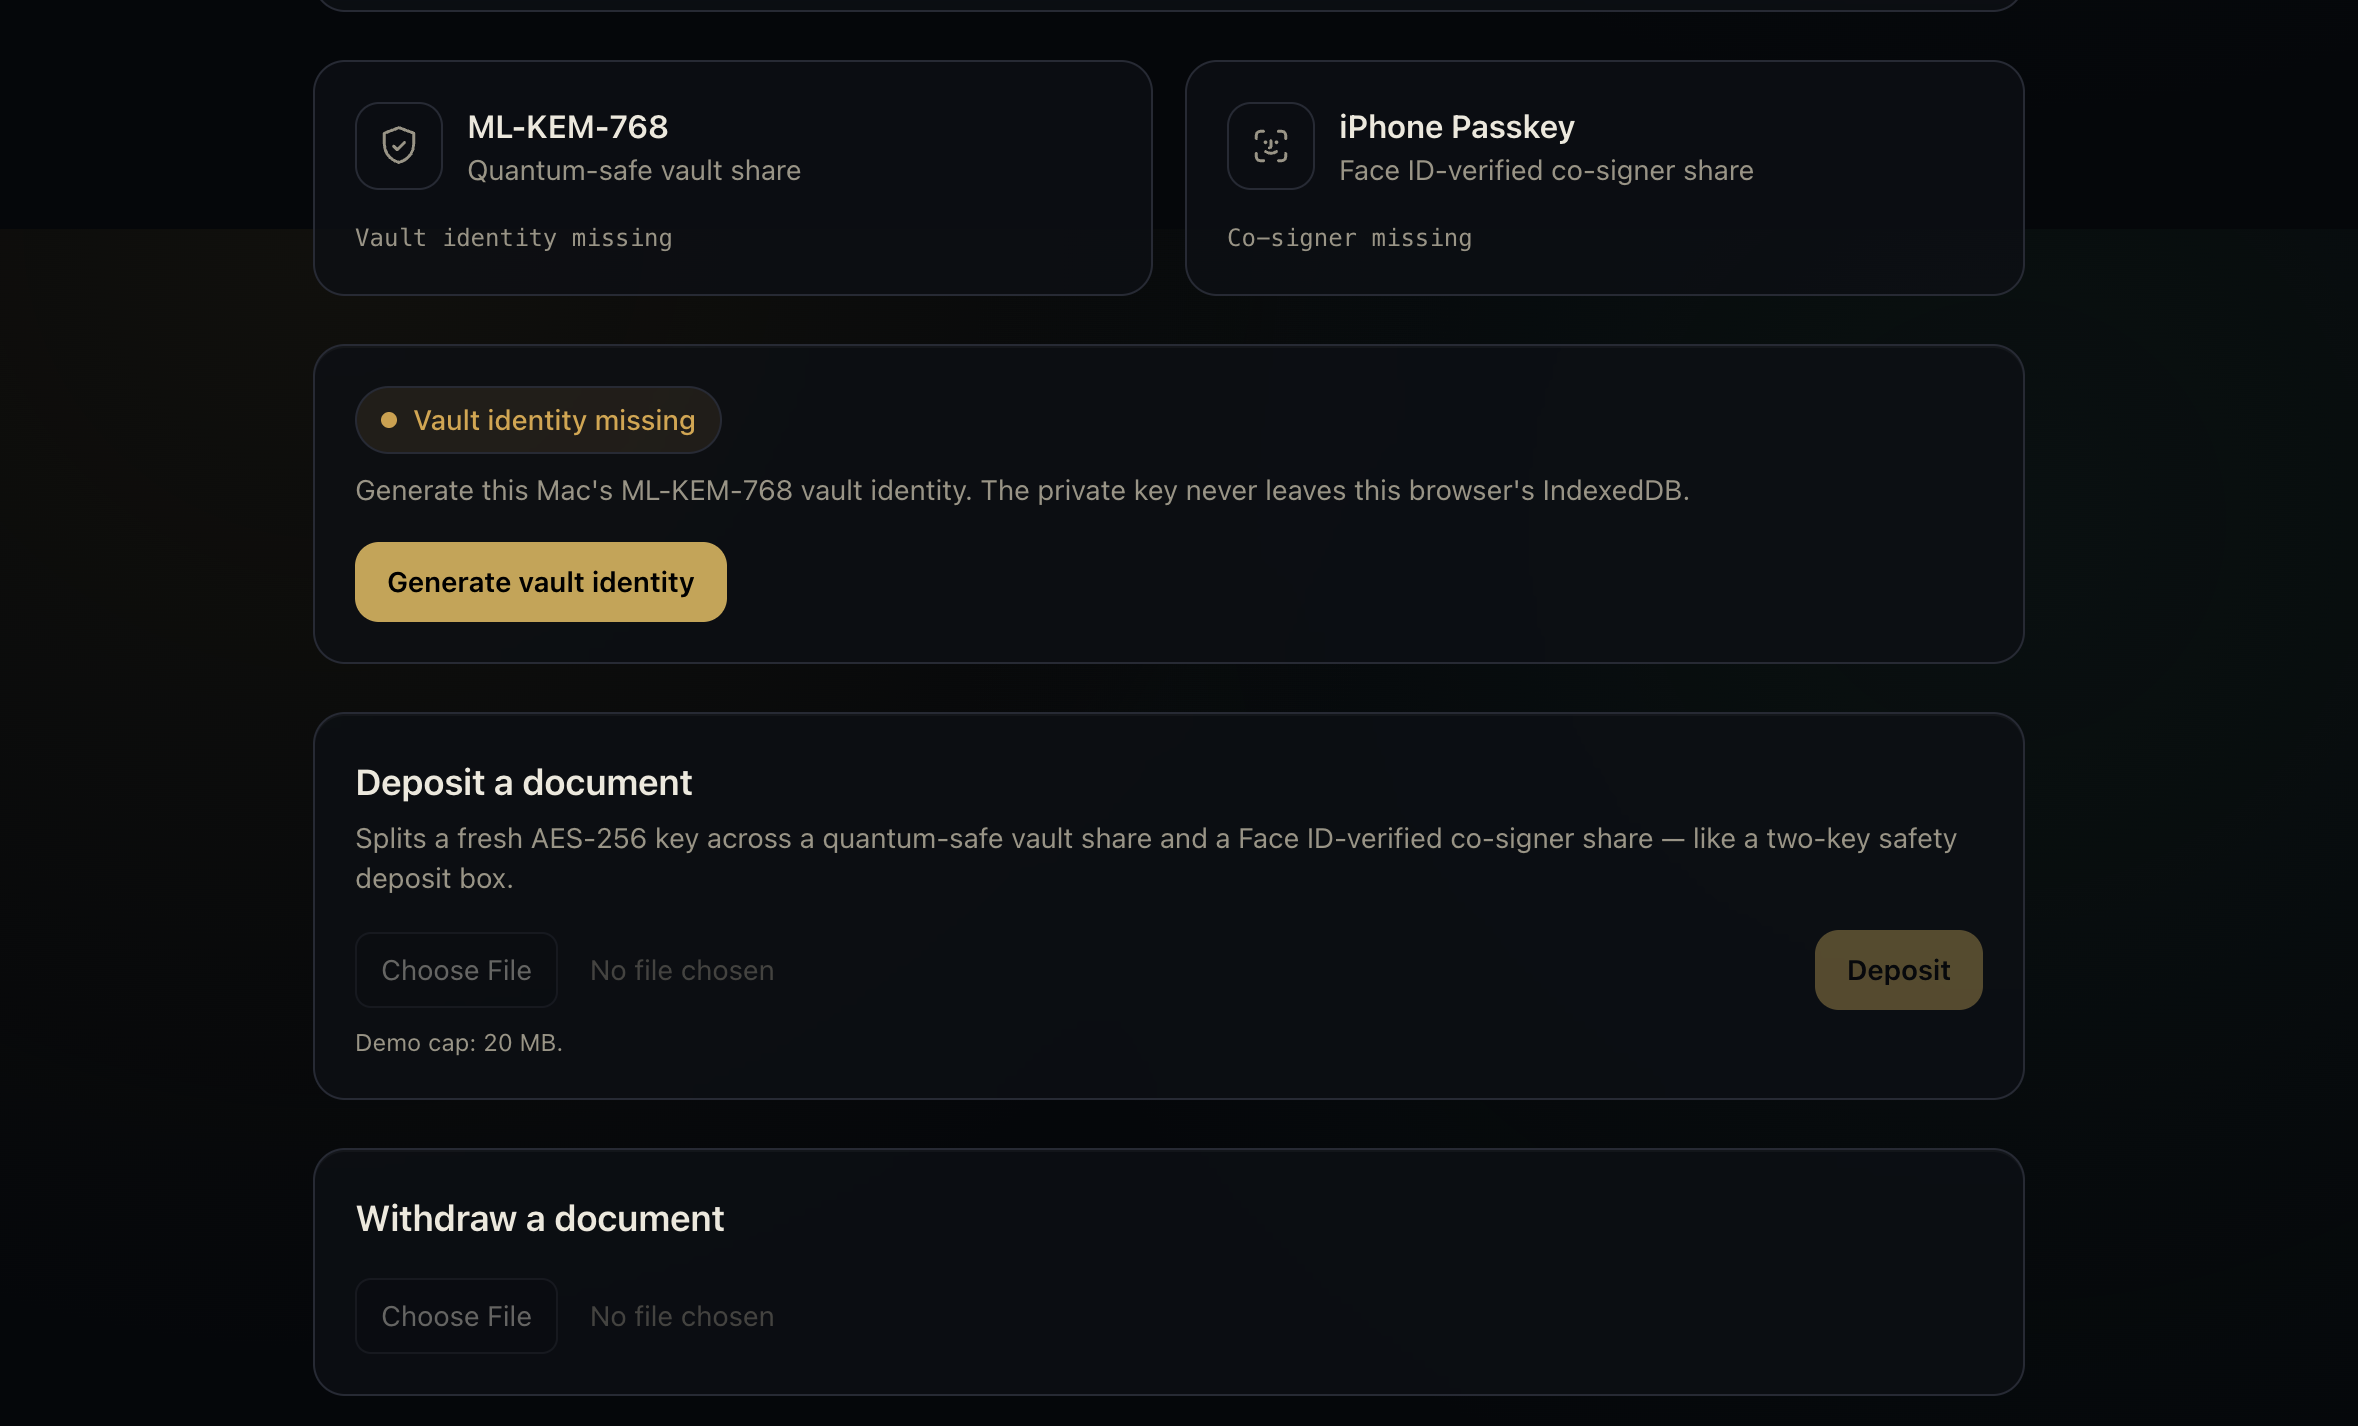This screenshot has height=1426, width=2358.
Task: Click the IndexedDB private key description text
Action: coord(1022,490)
